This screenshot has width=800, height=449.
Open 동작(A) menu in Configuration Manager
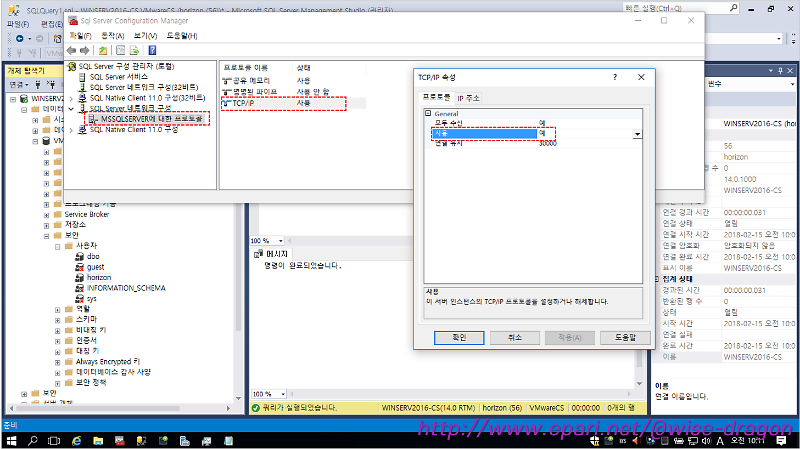tap(113, 36)
